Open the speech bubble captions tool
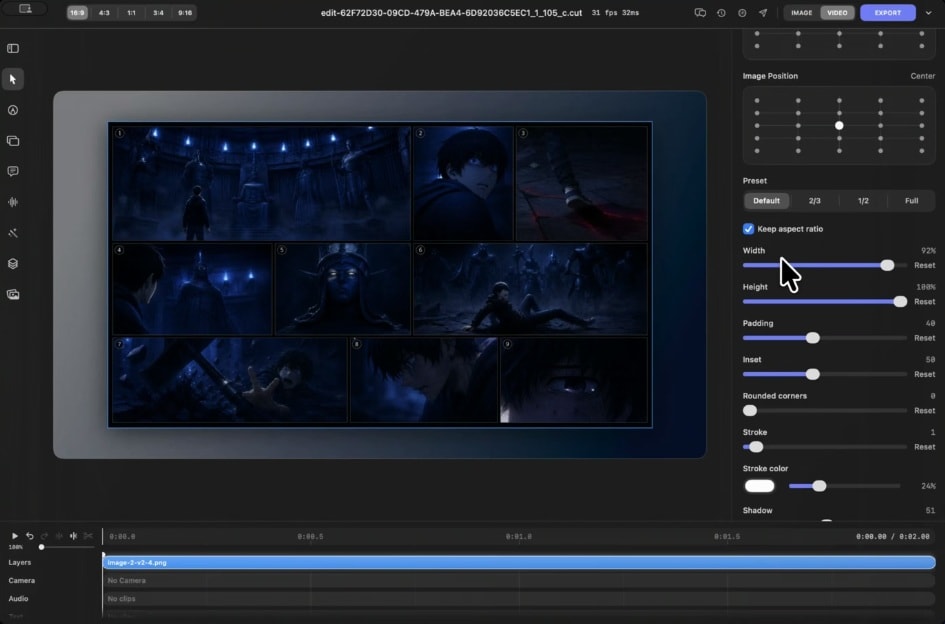Image resolution: width=945 pixels, height=624 pixels. coord(13,172)
